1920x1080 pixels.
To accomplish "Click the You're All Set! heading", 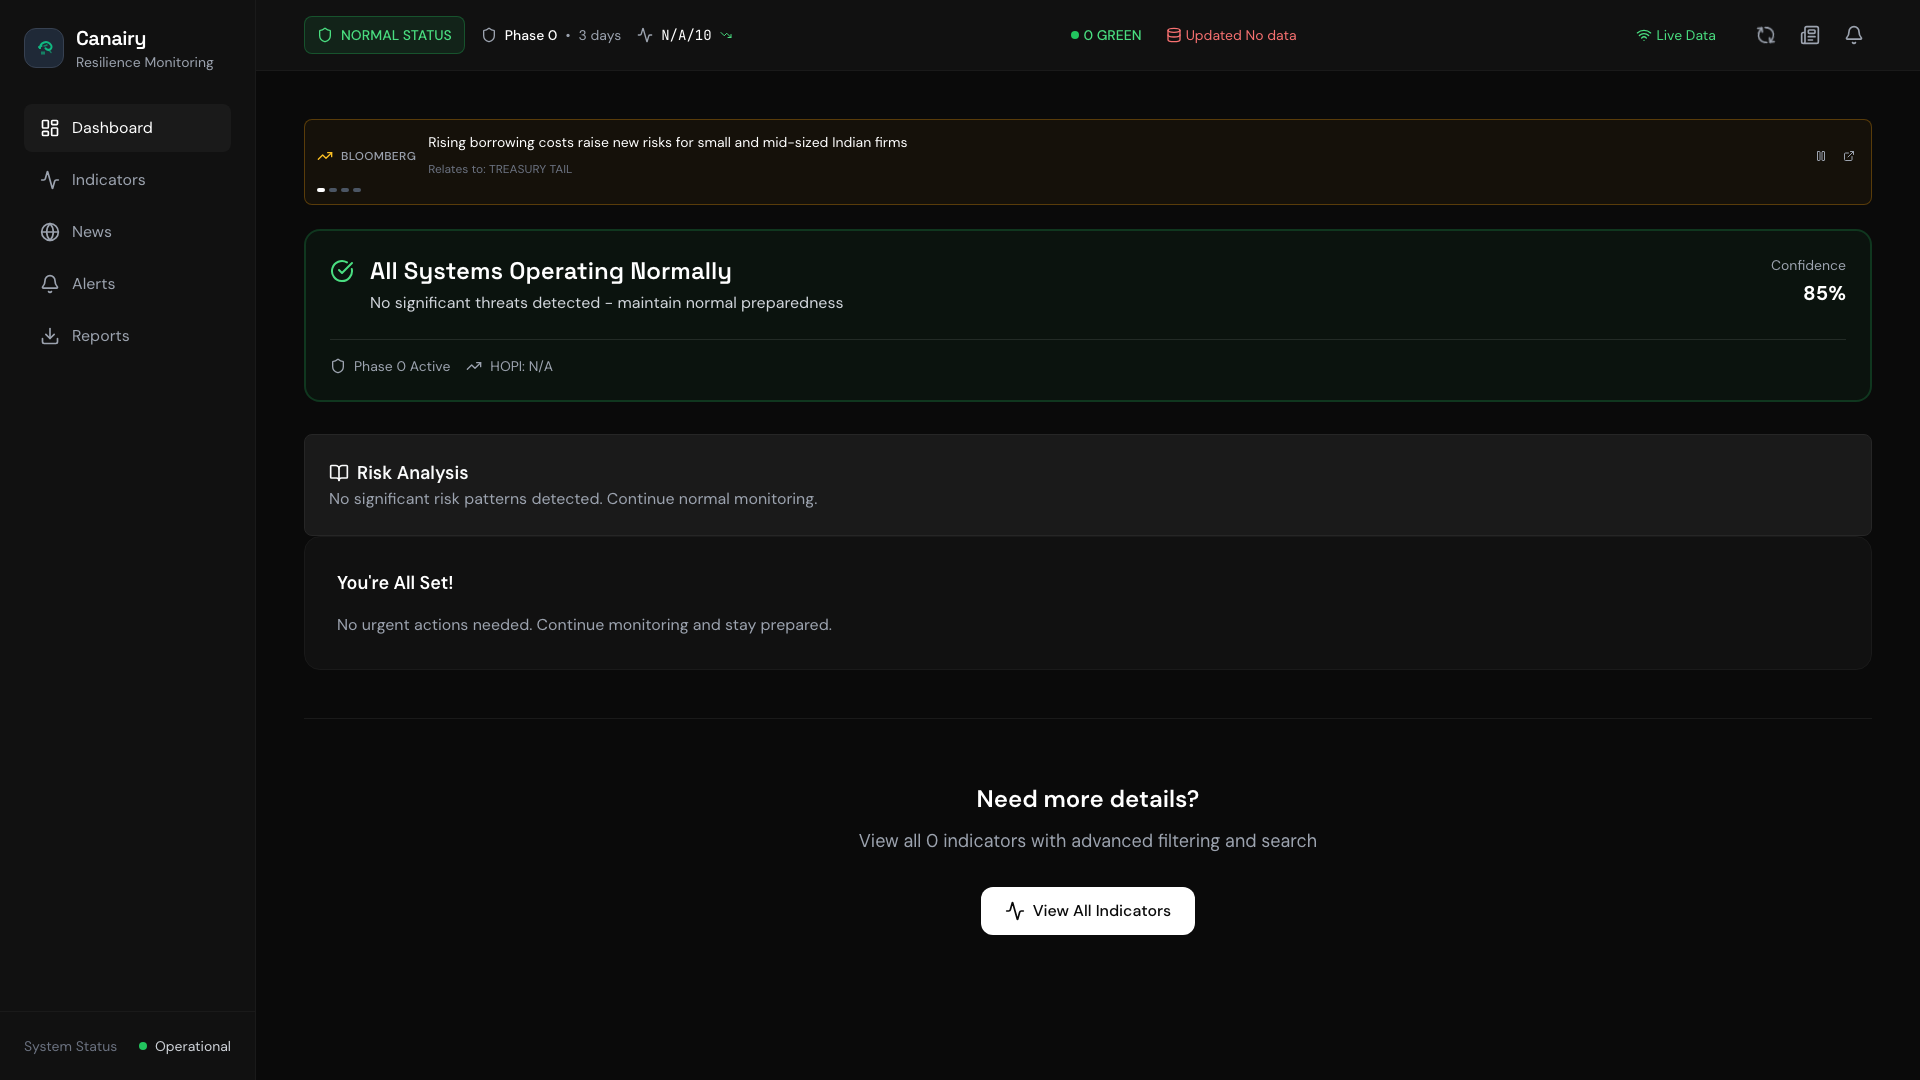I will 395,583.
